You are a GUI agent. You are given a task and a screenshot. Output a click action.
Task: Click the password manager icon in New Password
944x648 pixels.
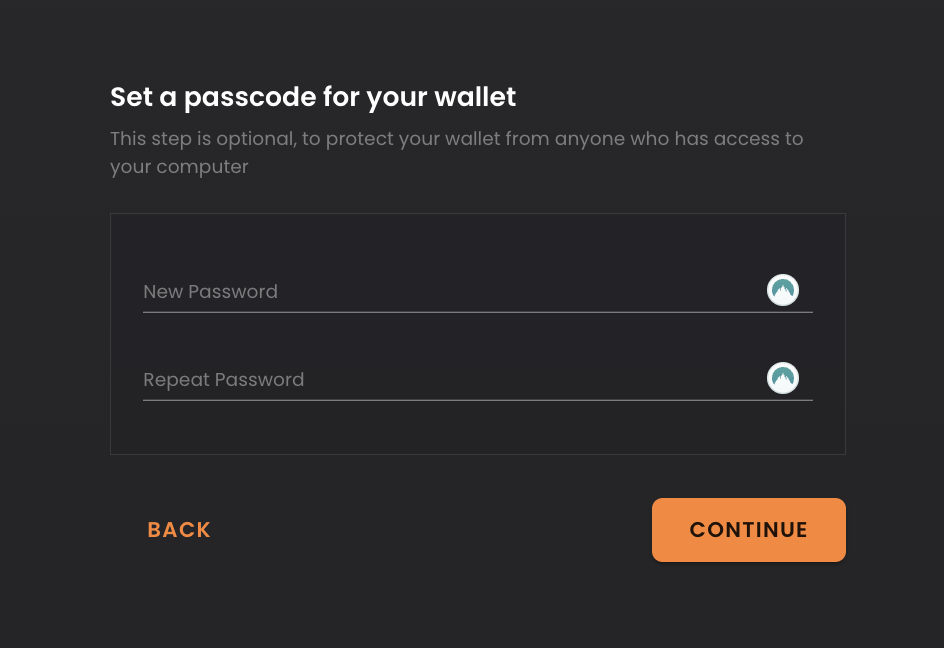tap(783, 291)
